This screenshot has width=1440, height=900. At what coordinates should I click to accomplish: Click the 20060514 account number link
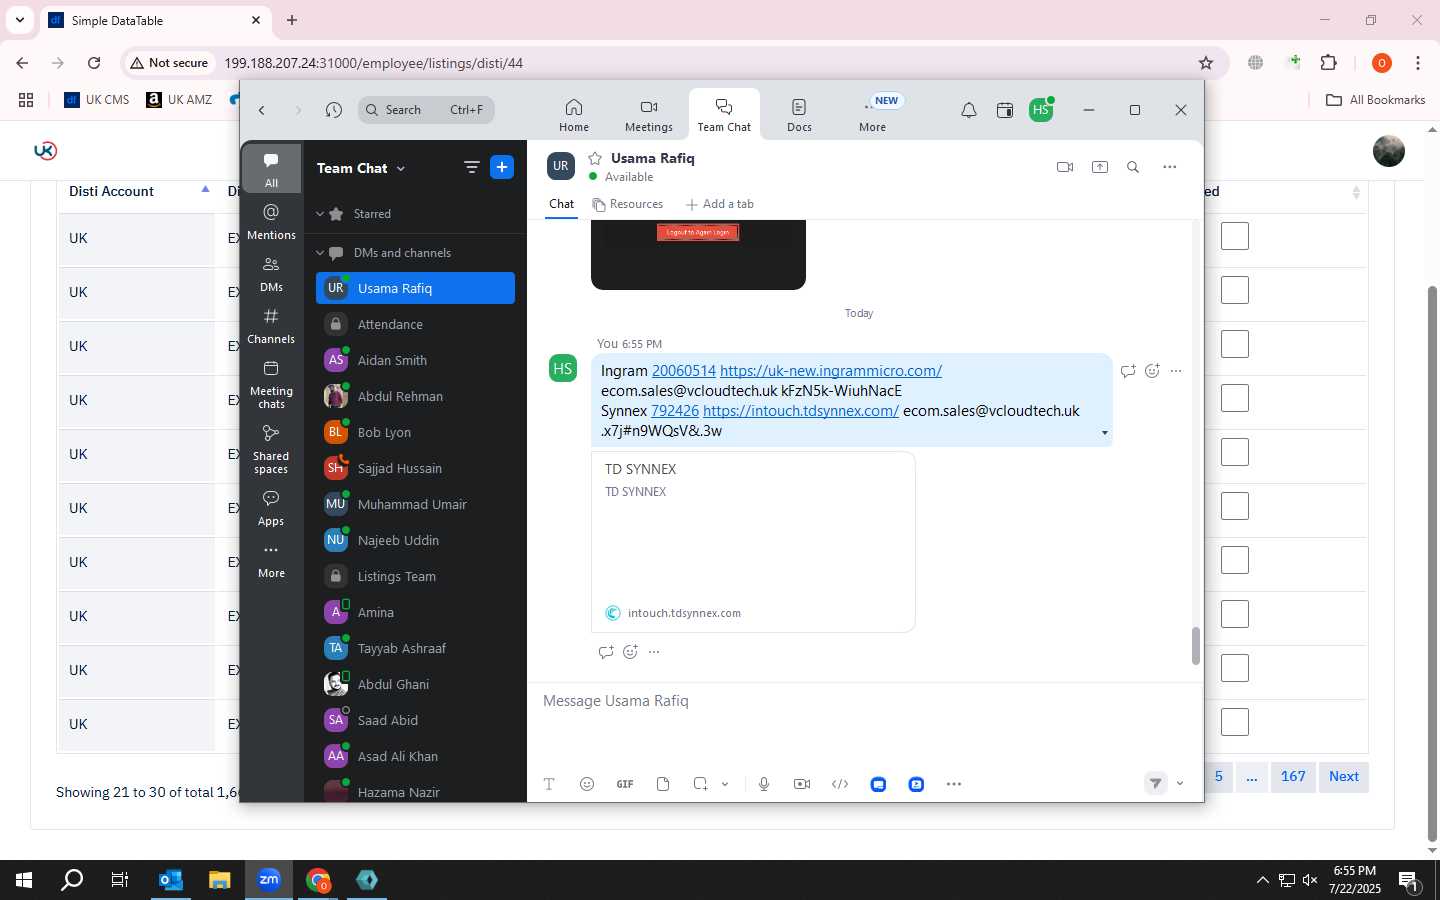click(x=684, y=371)
